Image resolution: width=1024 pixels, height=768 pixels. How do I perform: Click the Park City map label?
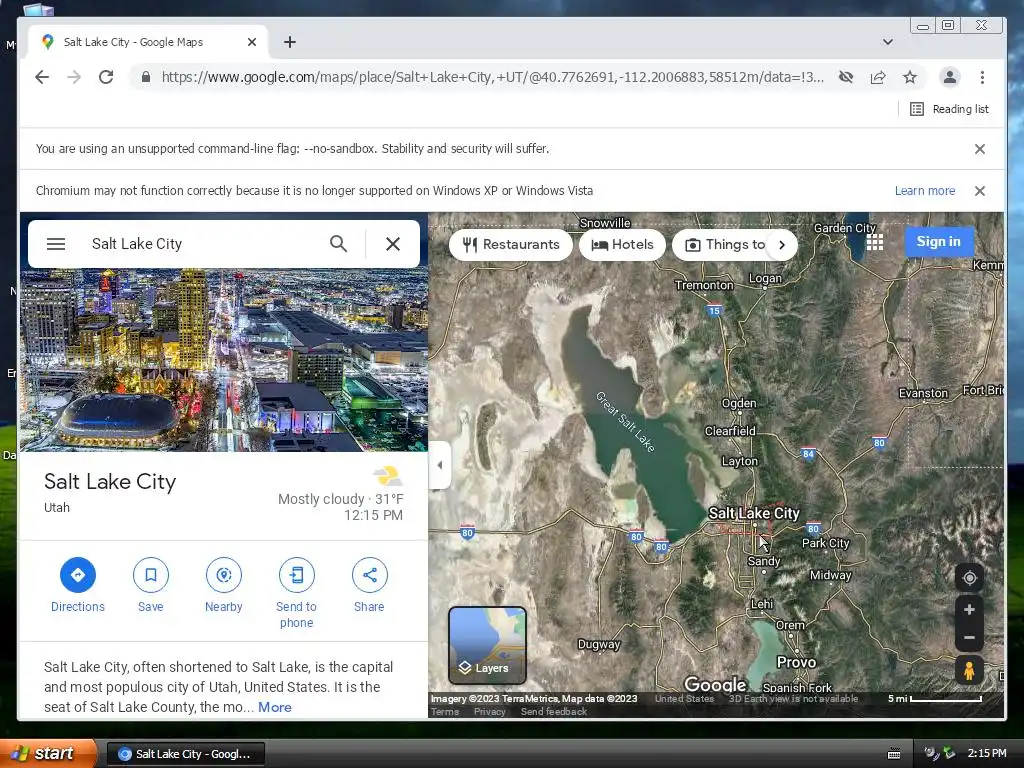(825, 543)
